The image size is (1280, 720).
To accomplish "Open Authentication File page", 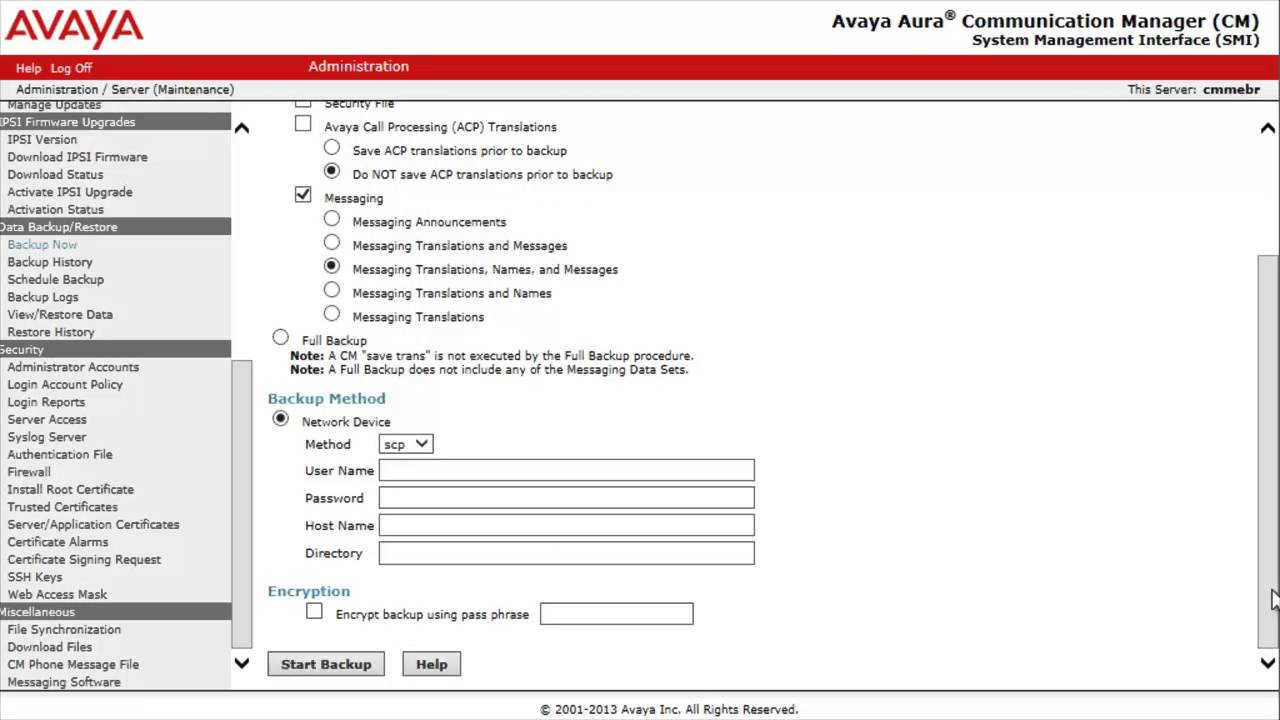I will coord(60,455).
